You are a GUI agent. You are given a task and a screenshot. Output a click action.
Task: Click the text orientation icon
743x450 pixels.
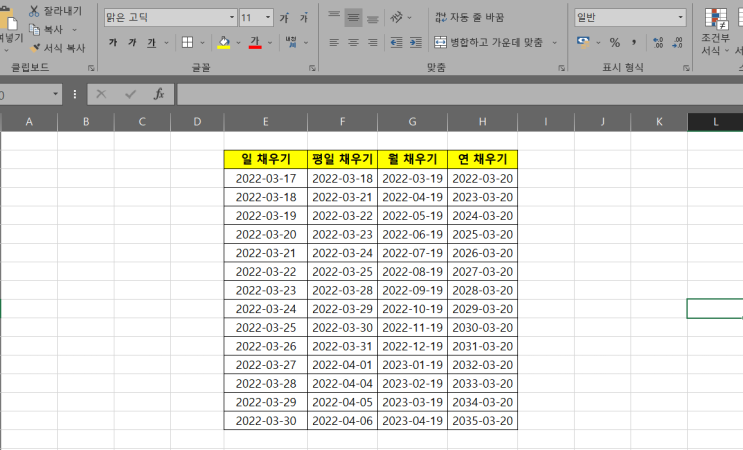pos(397,18)
